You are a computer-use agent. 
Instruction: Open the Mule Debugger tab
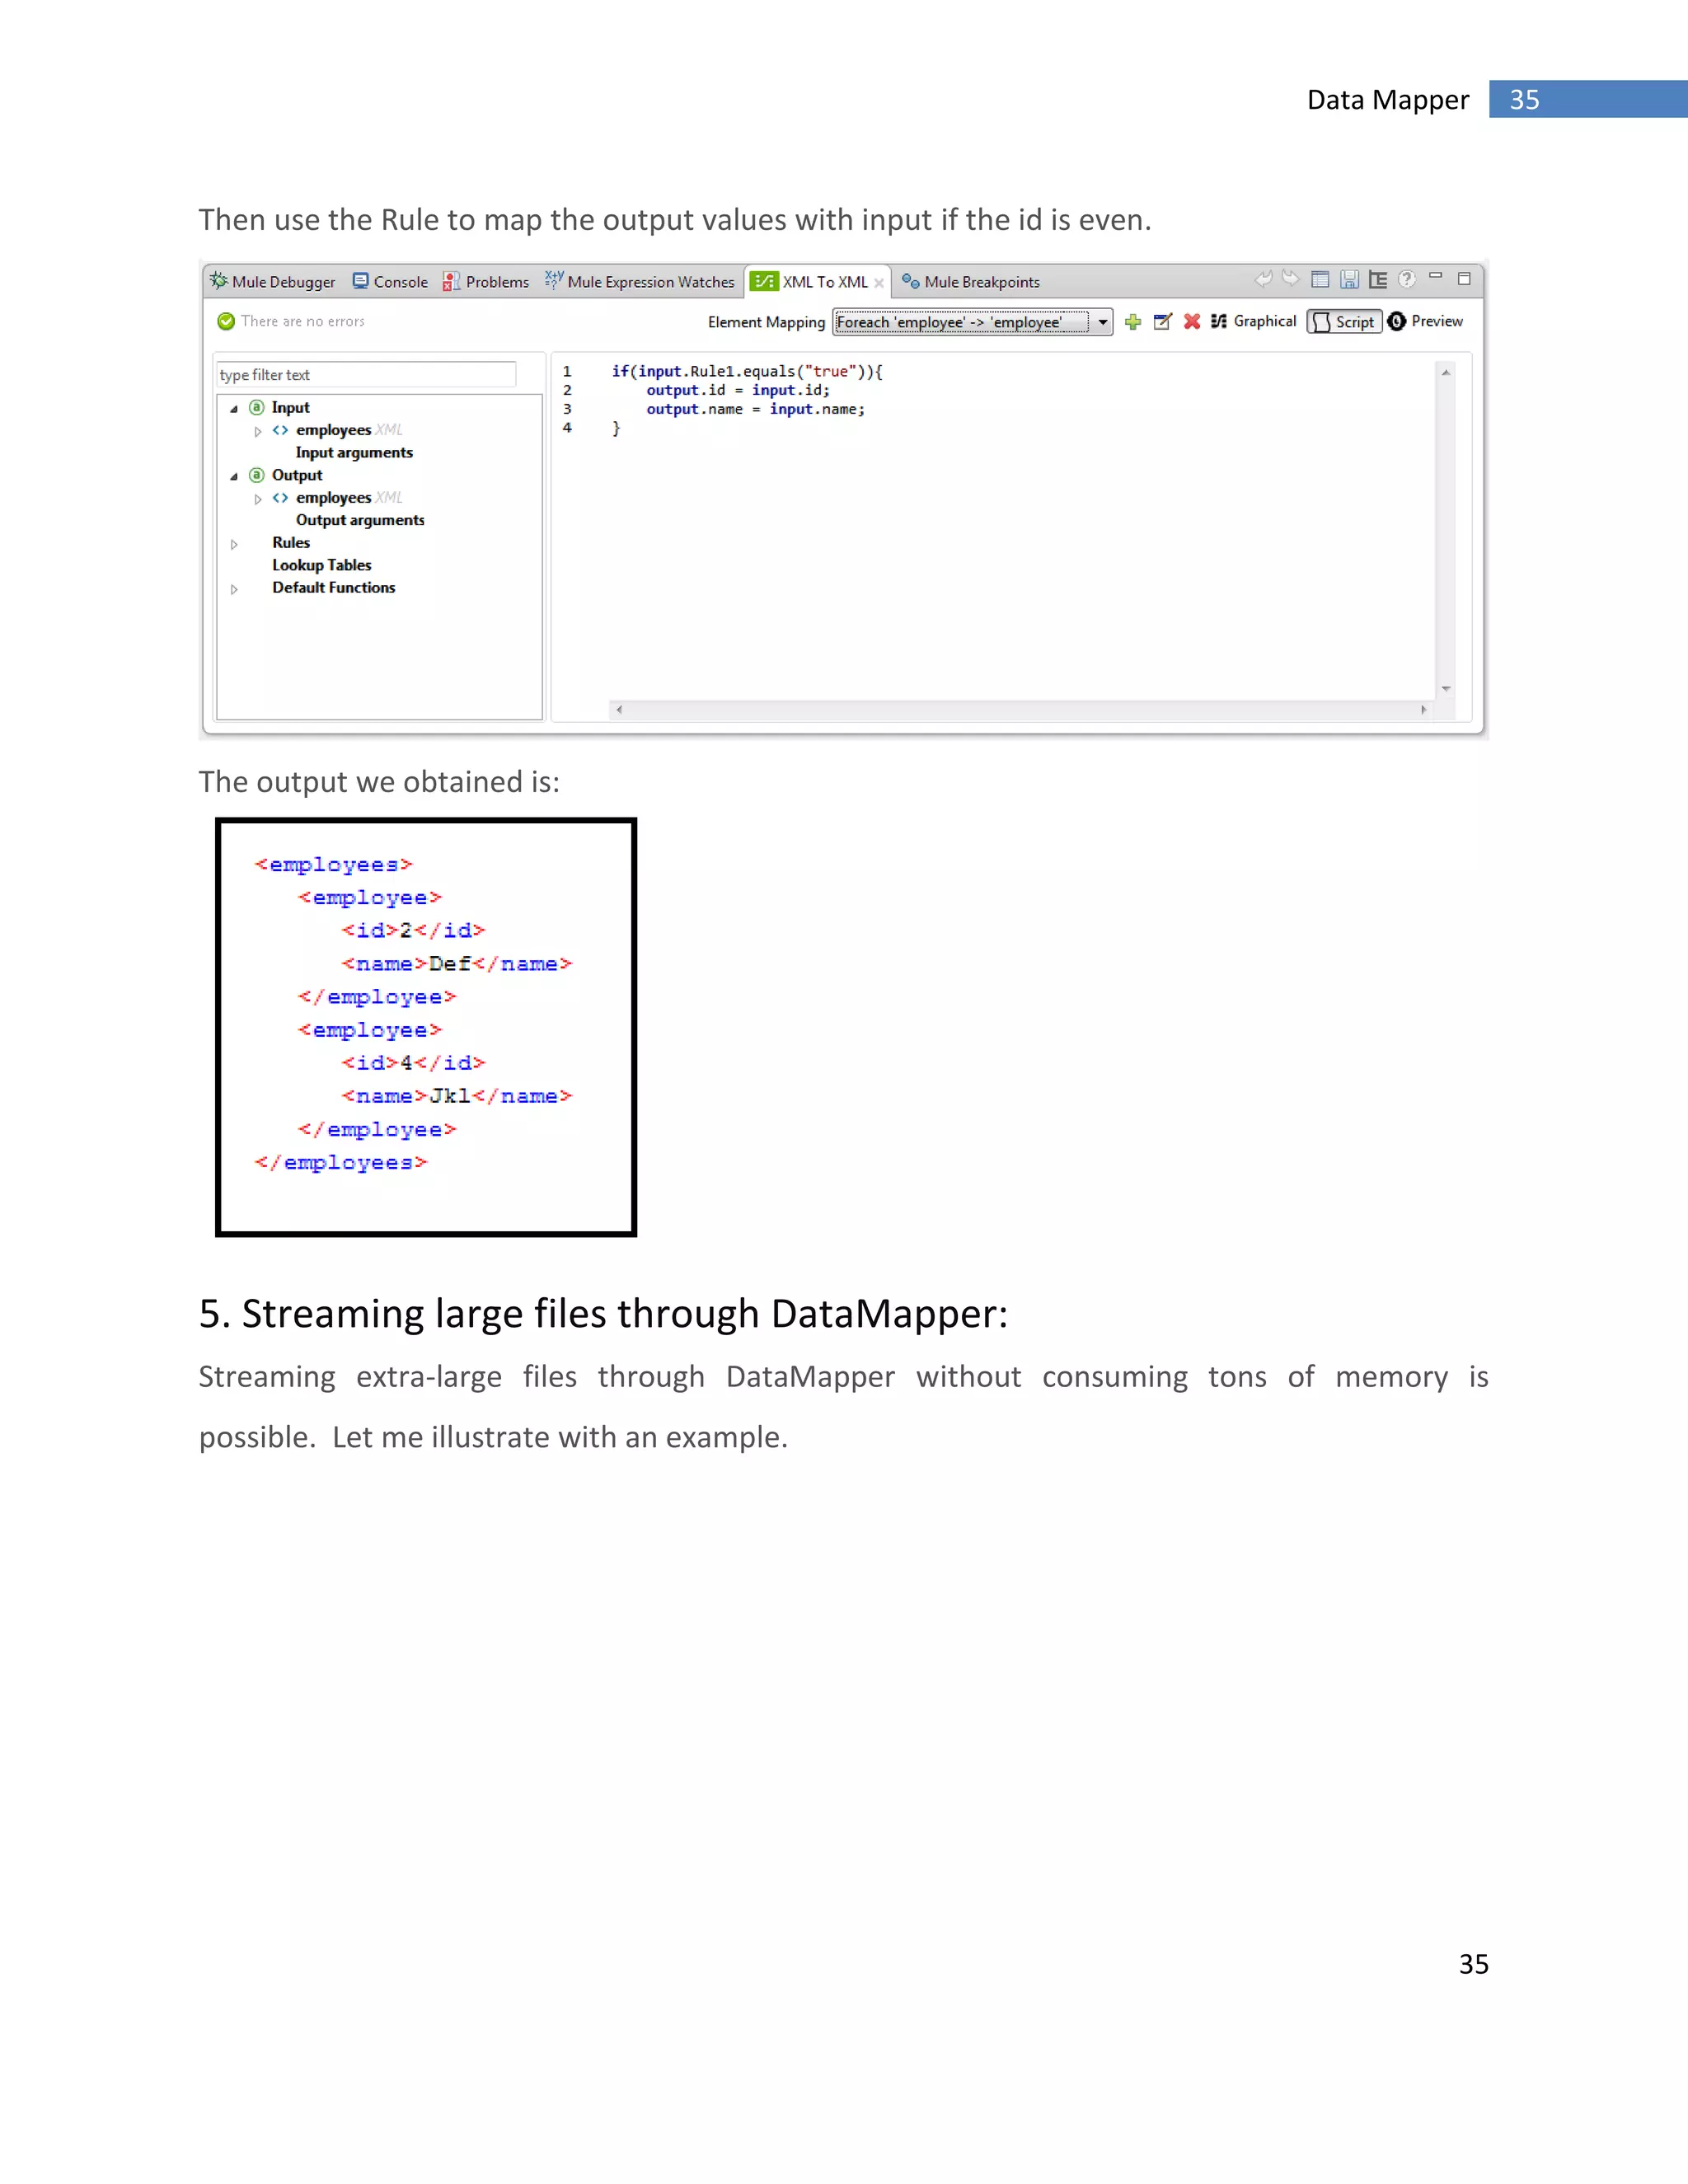(272, 282)
